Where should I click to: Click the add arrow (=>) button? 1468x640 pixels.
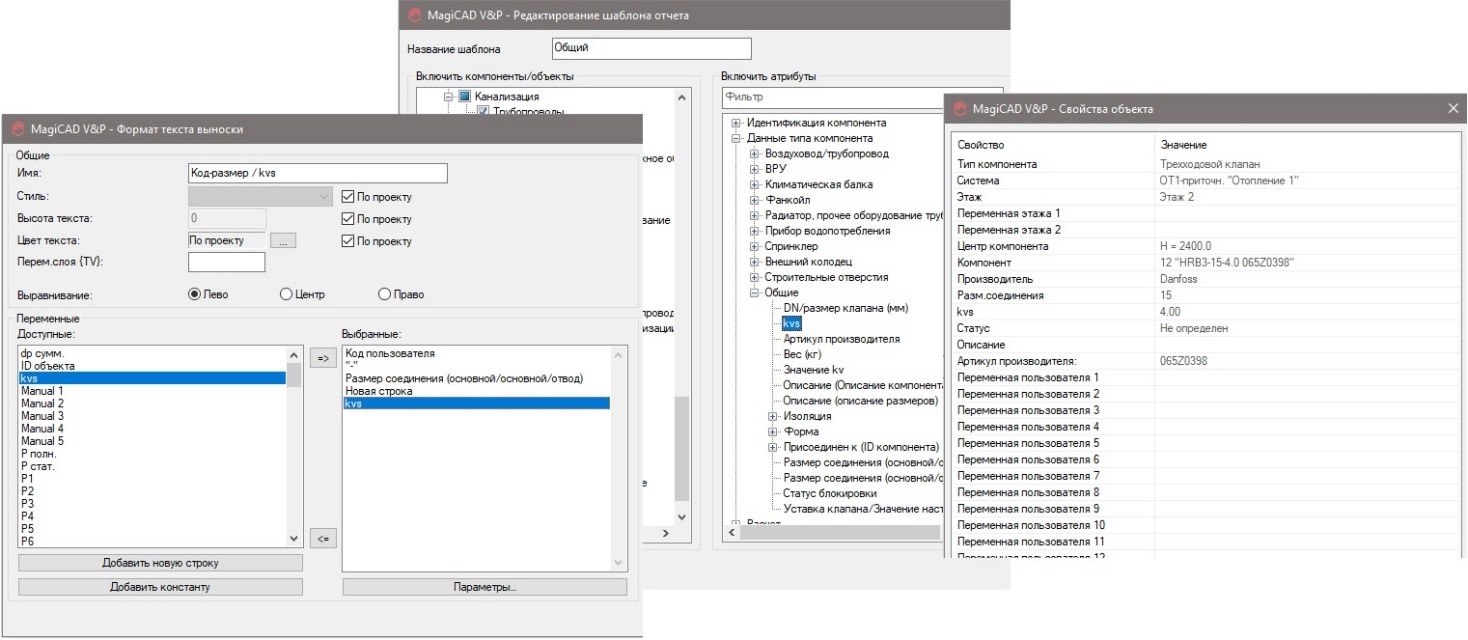coord(322,359)
